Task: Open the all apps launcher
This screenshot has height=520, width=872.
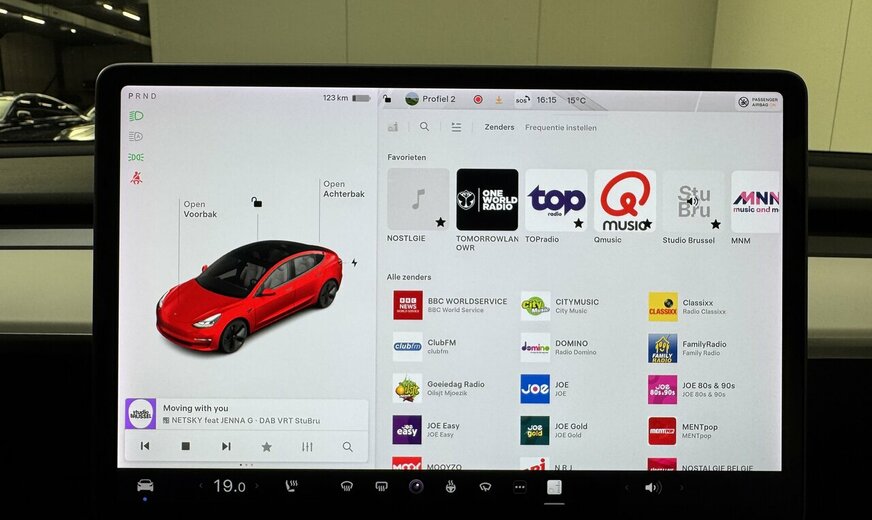Action: click(519, 487)
